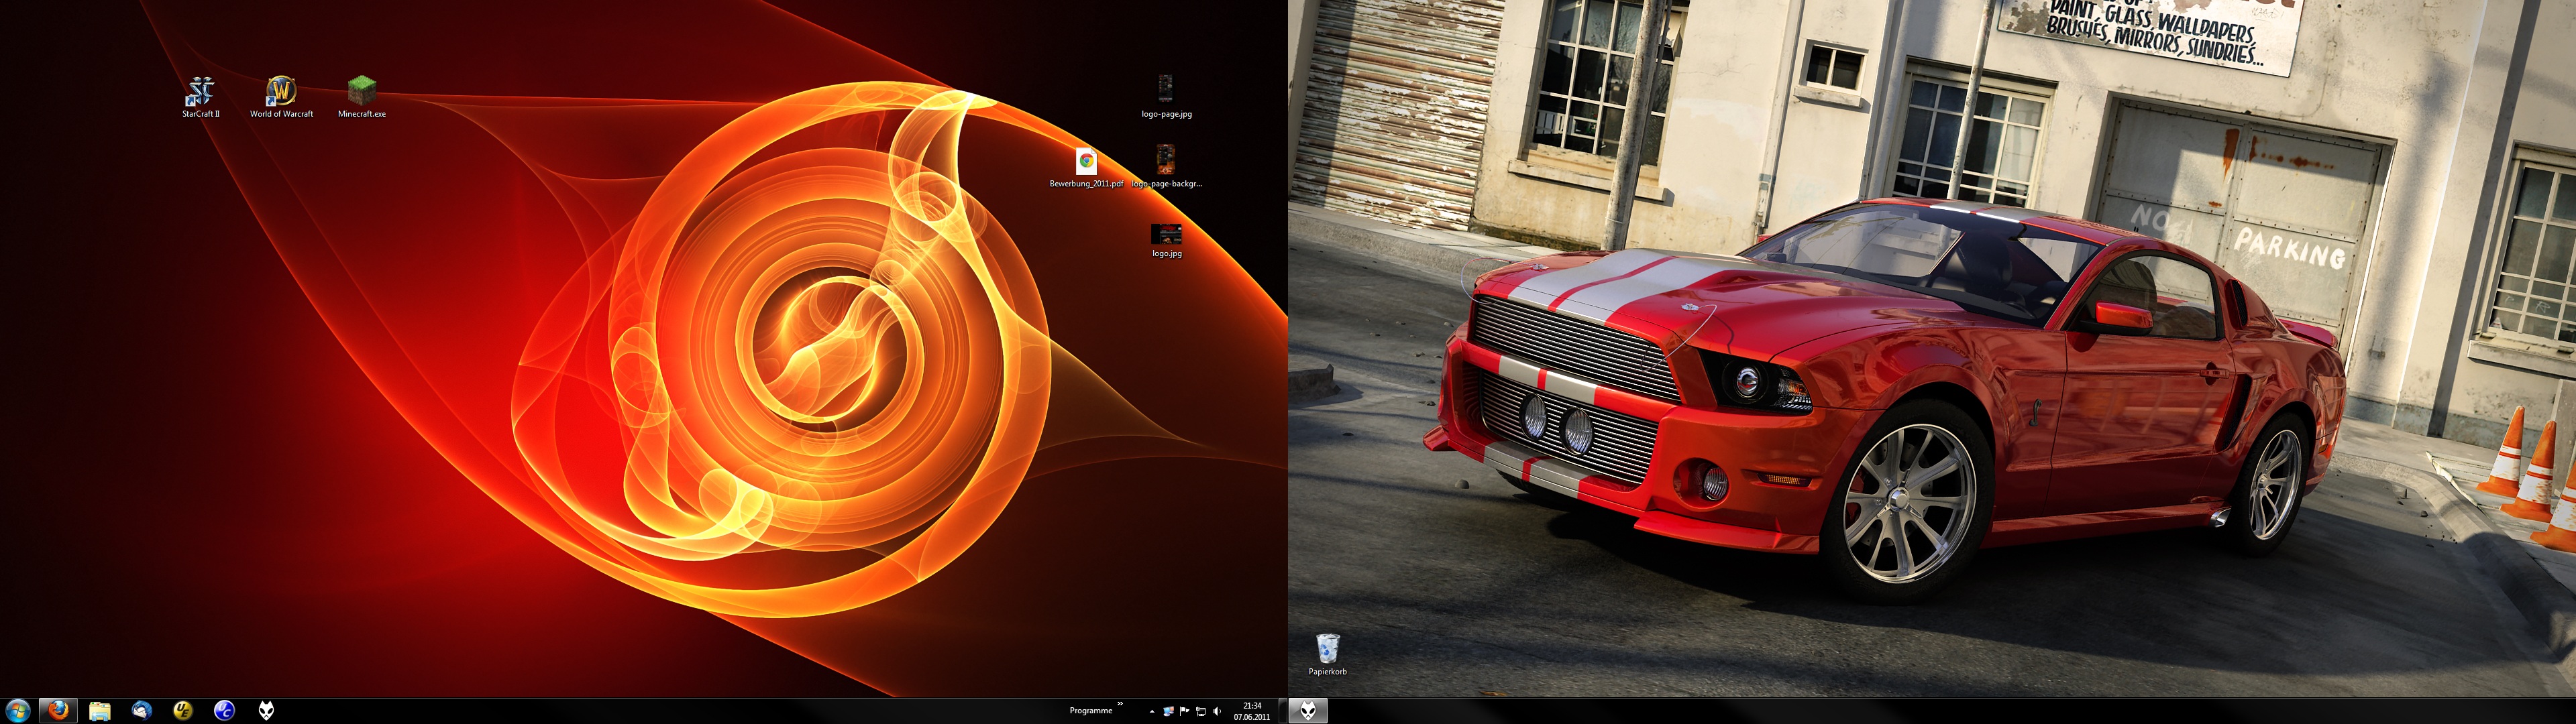
Task: Select the Minecraft.exe desktop icon
Action: coord(361,91)
